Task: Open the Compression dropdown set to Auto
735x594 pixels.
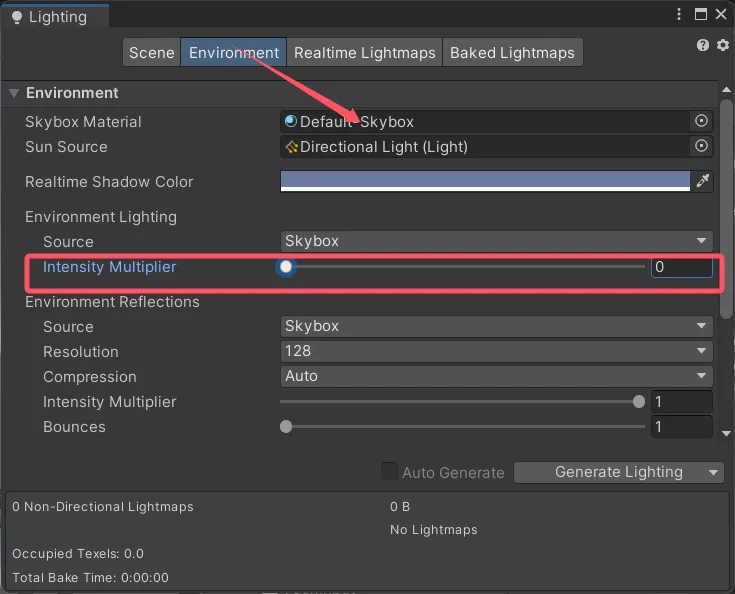Action: pos(497,376)
